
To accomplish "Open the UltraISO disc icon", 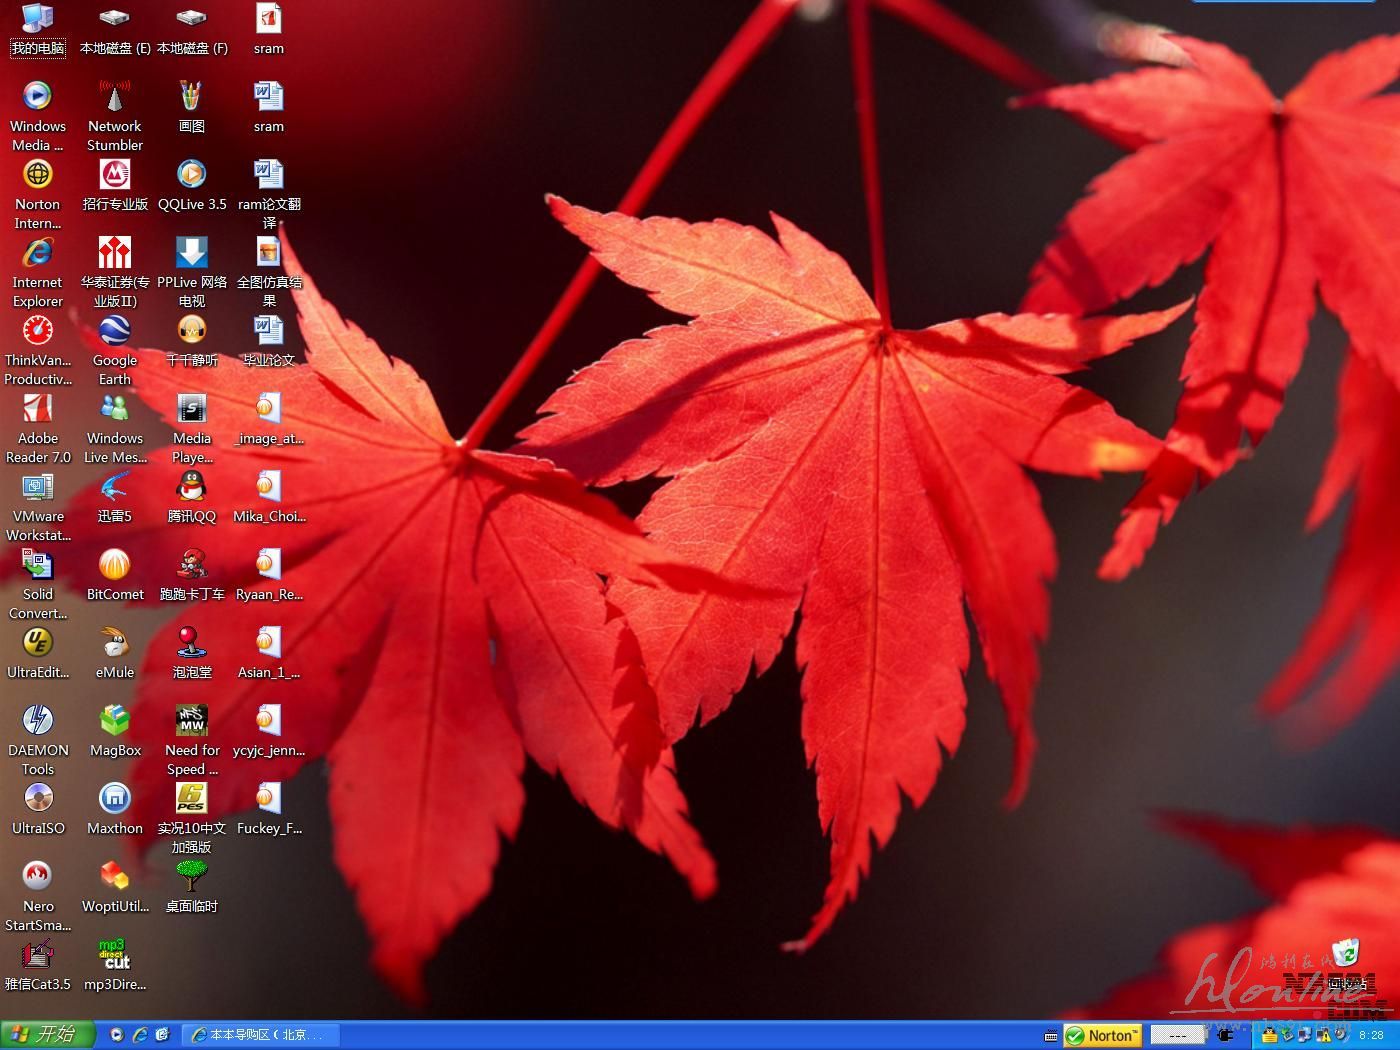I will (x=38, y=800).
